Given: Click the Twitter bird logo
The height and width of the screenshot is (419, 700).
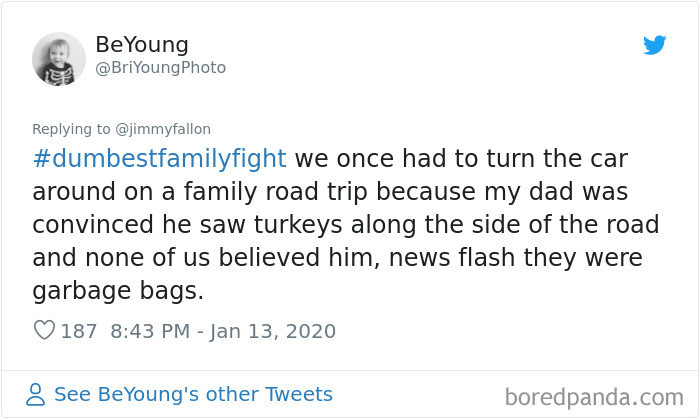Looking at the screenshot, I should [654, 46].
